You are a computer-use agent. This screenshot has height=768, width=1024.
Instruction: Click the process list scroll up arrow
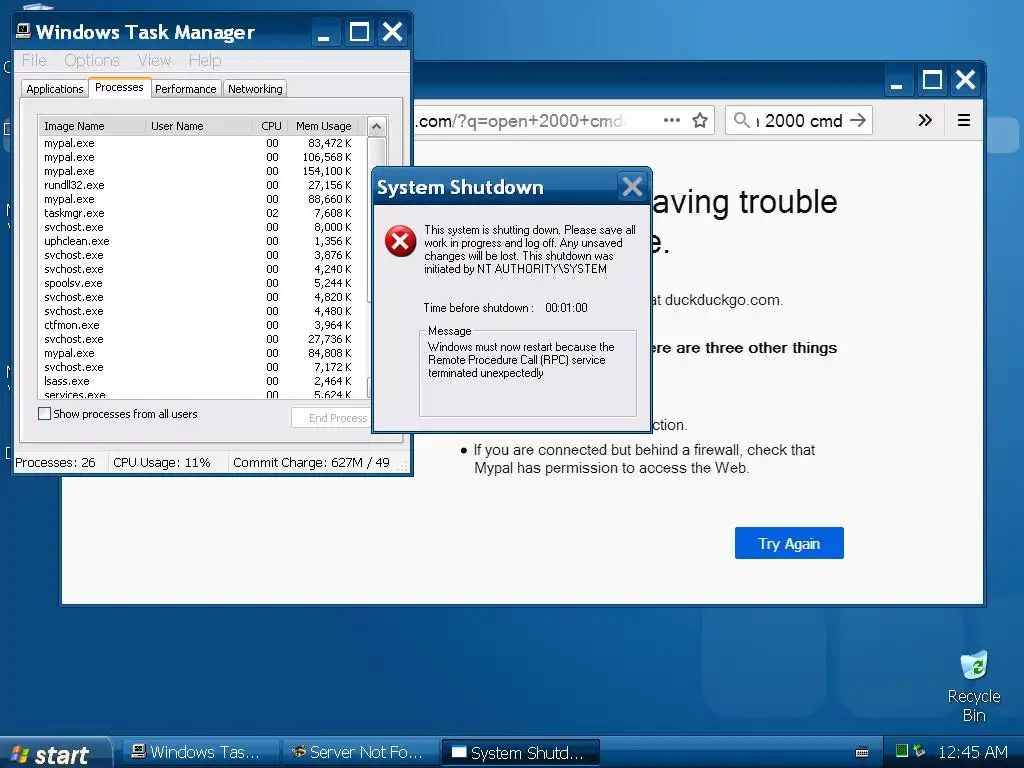[x=376, y=127]
